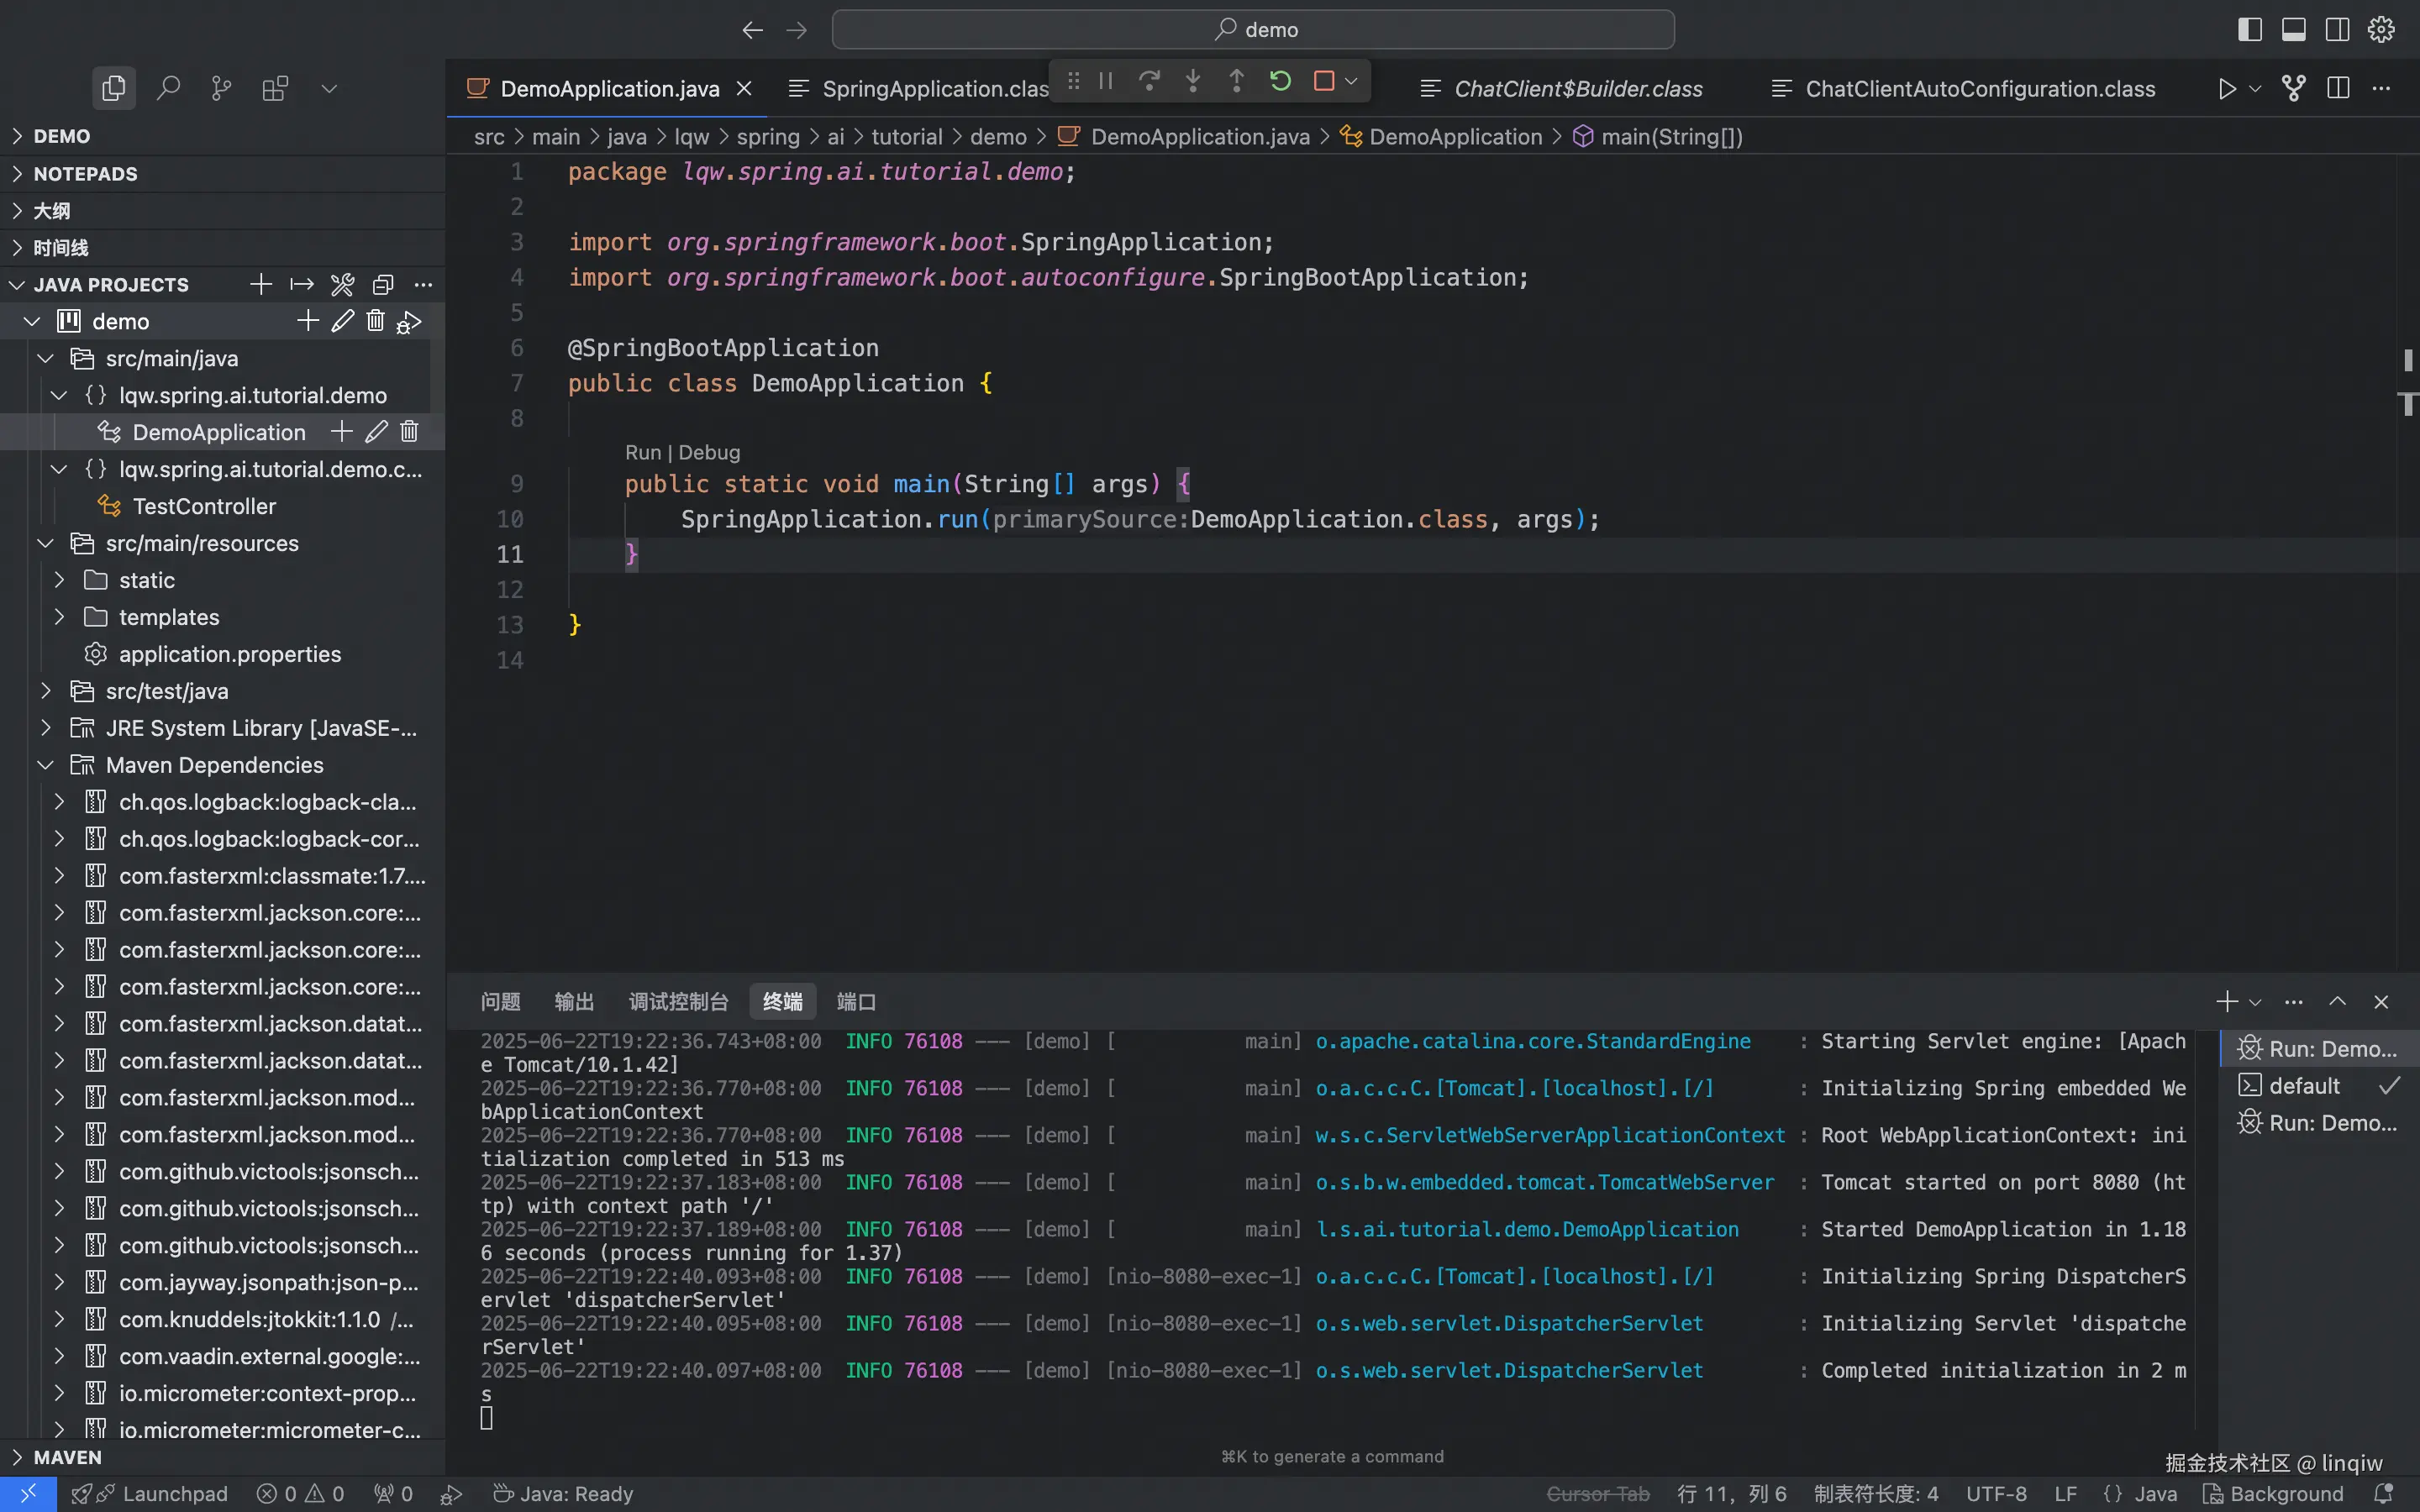Toggle the secondary sidebar layout button
This screenshot has width=2420, height=1512.
pyautogui.click(x=2337, y=29)
